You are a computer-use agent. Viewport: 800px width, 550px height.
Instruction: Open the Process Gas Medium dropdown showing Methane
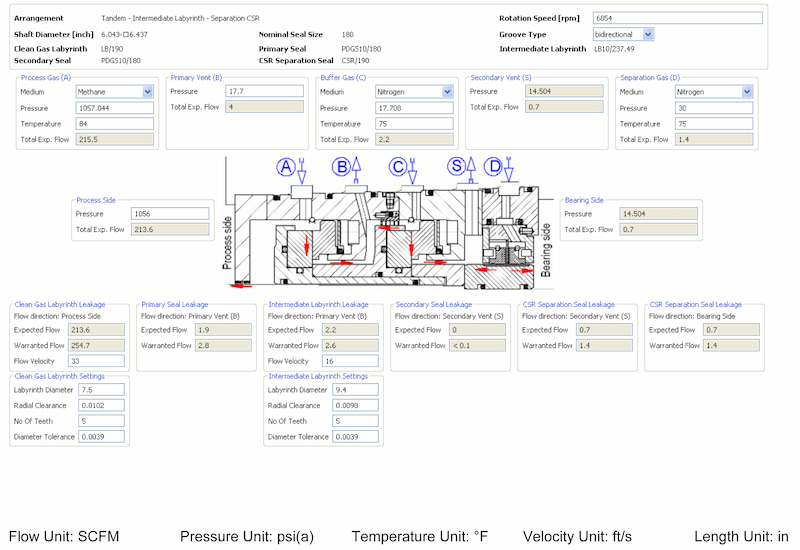(148, 92)
